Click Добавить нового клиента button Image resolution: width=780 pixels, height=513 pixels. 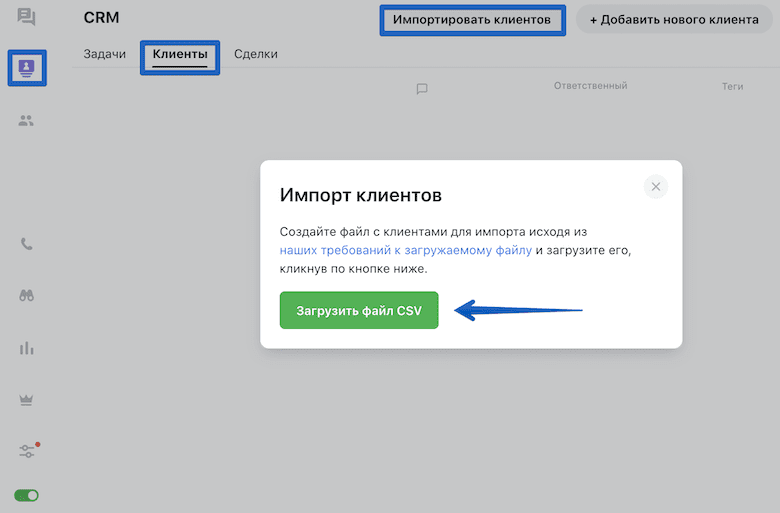[x=674, y=19]
